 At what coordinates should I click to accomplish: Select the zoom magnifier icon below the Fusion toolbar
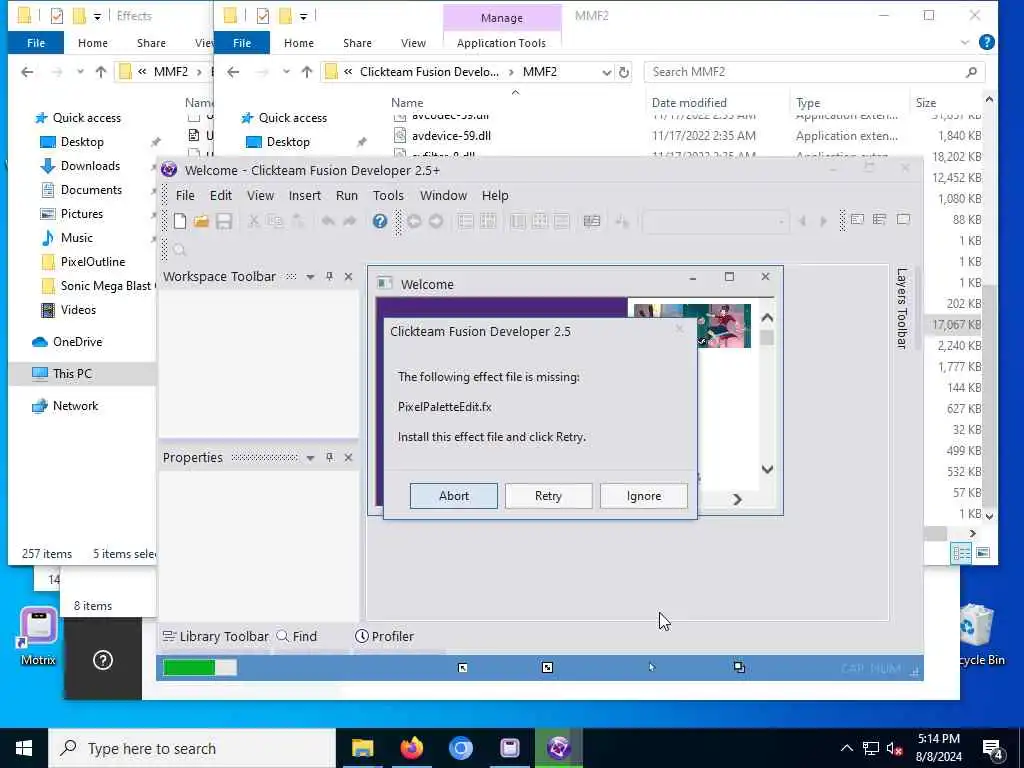tap(180, 249)
